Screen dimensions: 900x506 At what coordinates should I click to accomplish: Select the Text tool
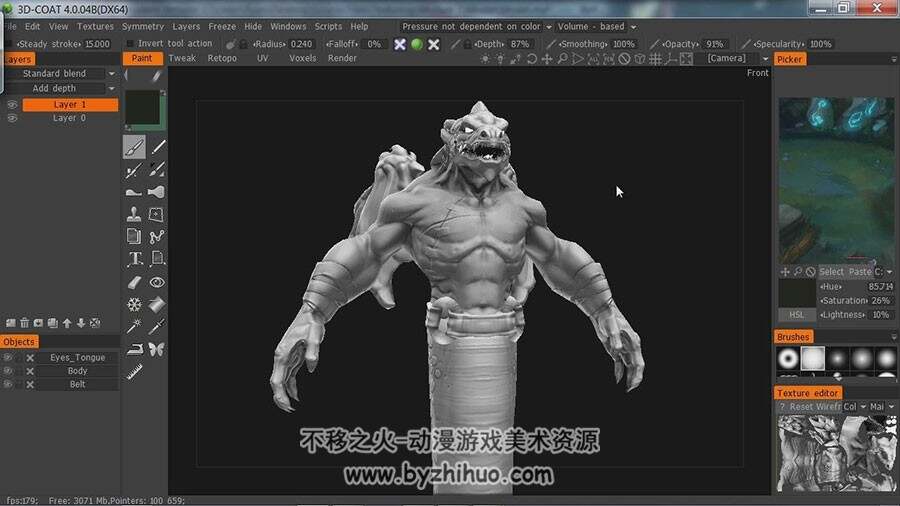(134, 259)
